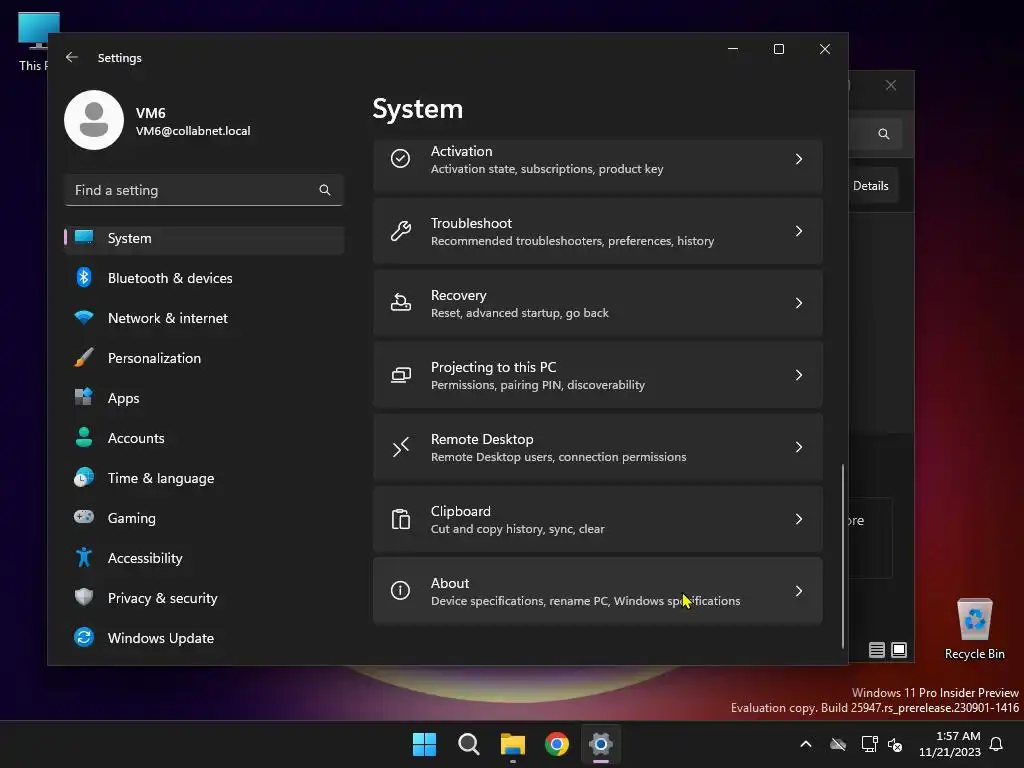Open taskbar Search
Viewport: 1024px width, 768px height.
coord(469,744)
